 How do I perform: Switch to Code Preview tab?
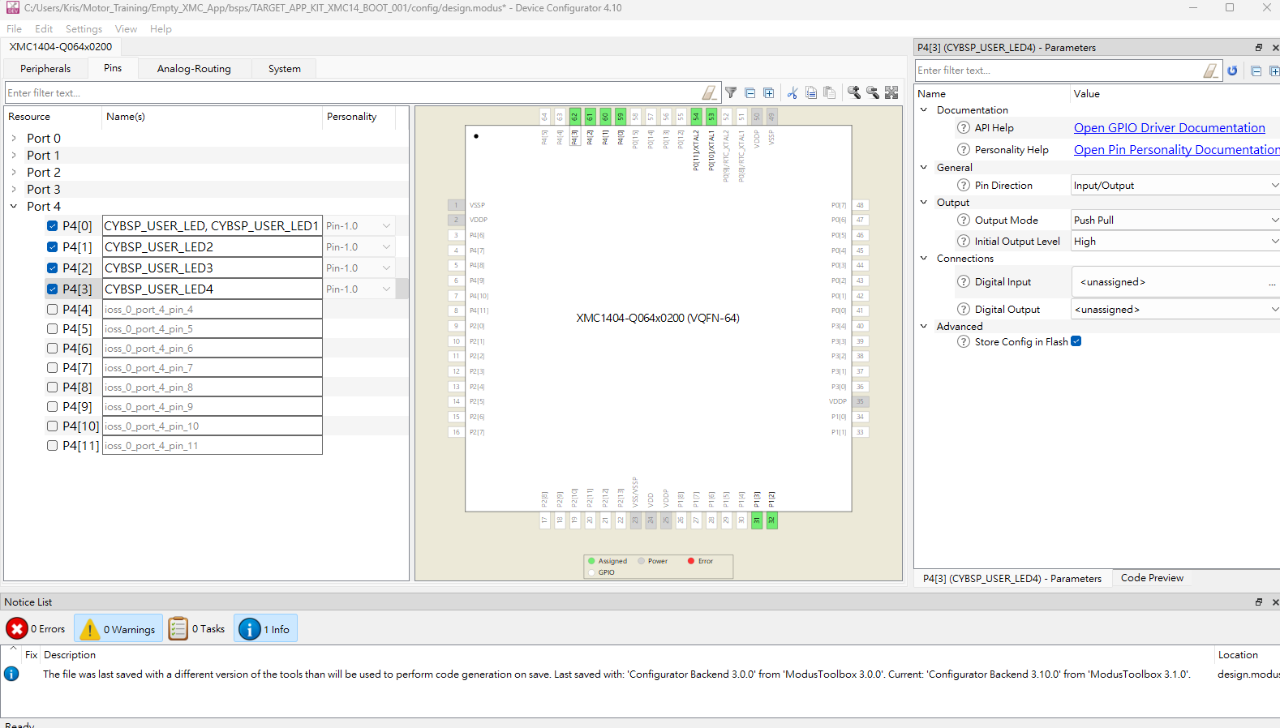[x=1152, y=578]
